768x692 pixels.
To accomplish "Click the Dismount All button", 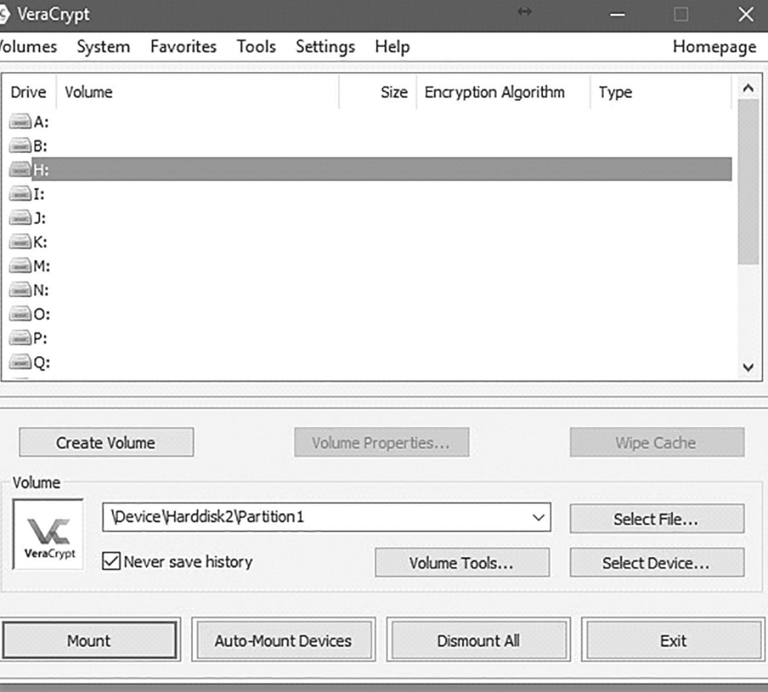I will pyautogui.click(x=478, y=641).
